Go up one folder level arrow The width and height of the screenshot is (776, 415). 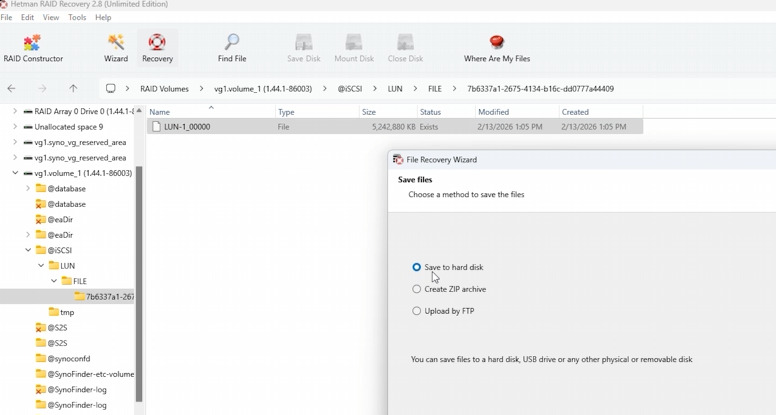click(x=73, y=89)
